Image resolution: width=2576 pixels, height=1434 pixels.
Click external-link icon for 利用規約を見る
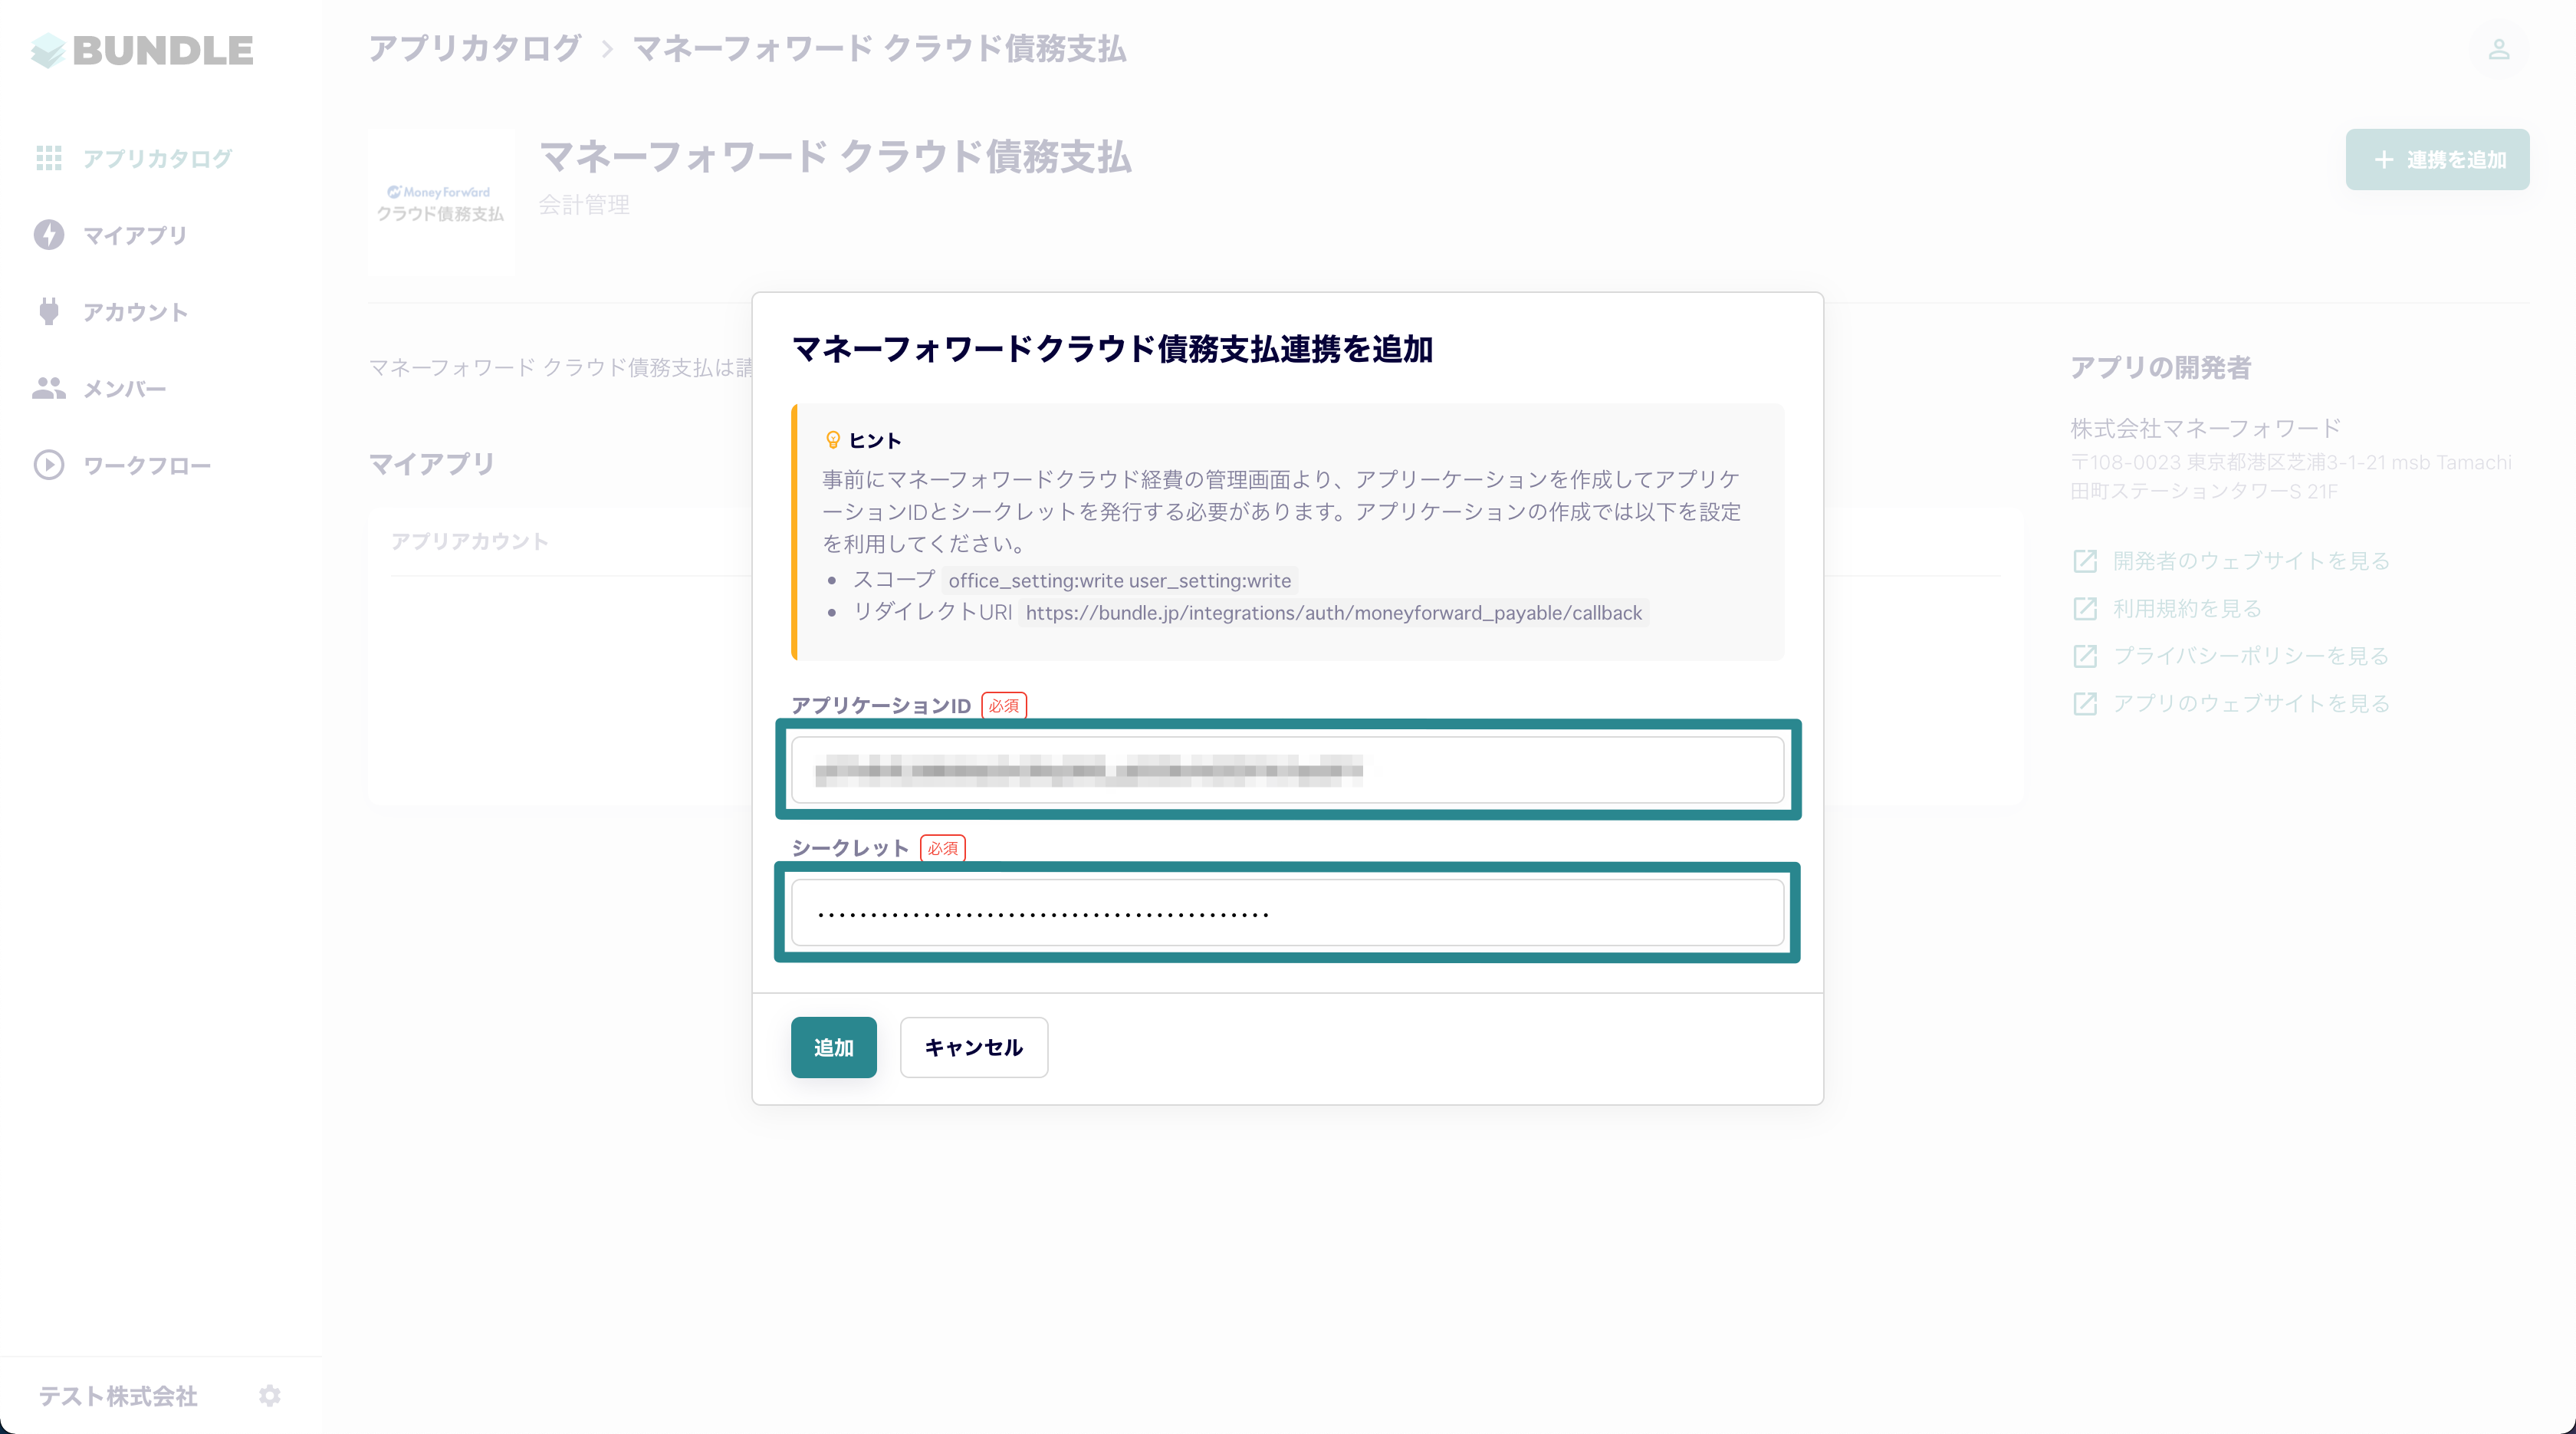coord(2085,608)
